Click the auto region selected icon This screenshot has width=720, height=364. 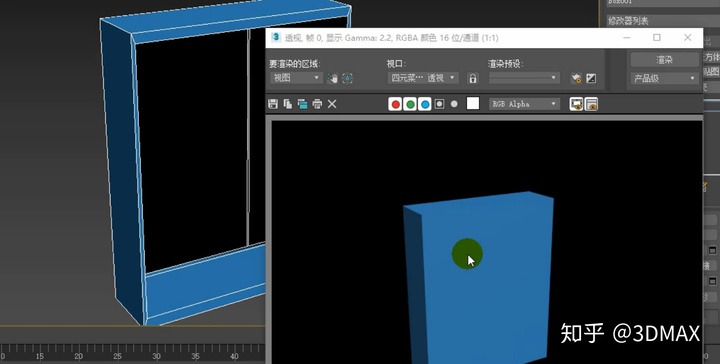coord(348,78)
